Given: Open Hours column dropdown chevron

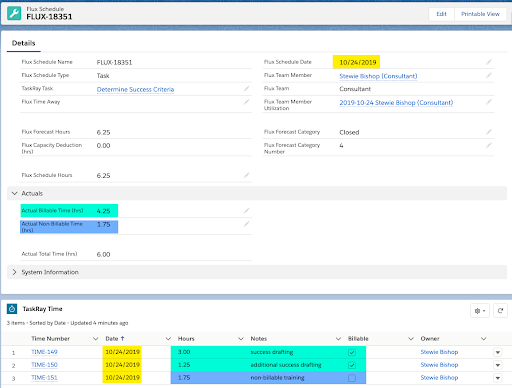Looking at the screenshot, I should tap(241, 339).
